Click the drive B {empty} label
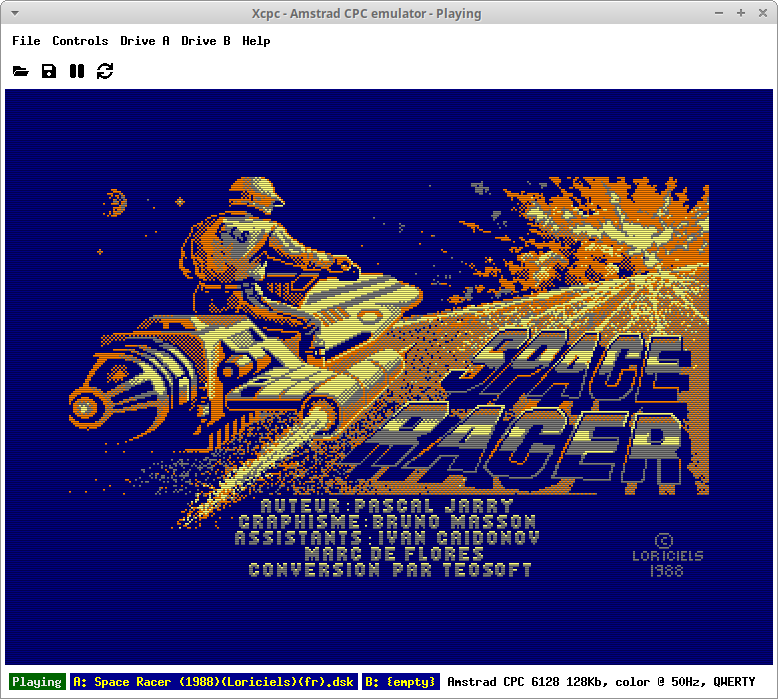The width and height of the screenshot is (778, 699). (400, 682)
